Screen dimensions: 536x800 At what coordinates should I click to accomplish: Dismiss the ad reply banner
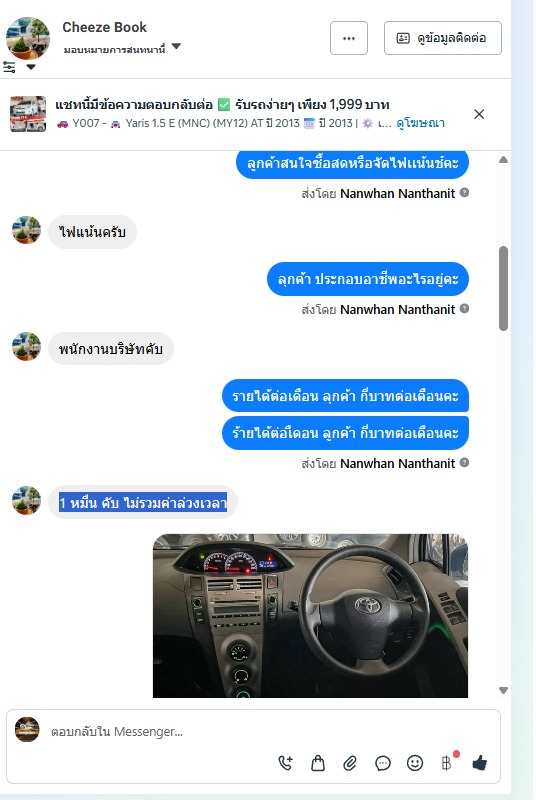click(479, 114)
